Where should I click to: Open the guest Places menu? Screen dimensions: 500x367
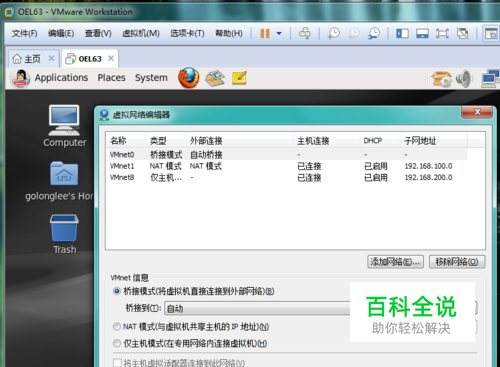click(111, 78)
